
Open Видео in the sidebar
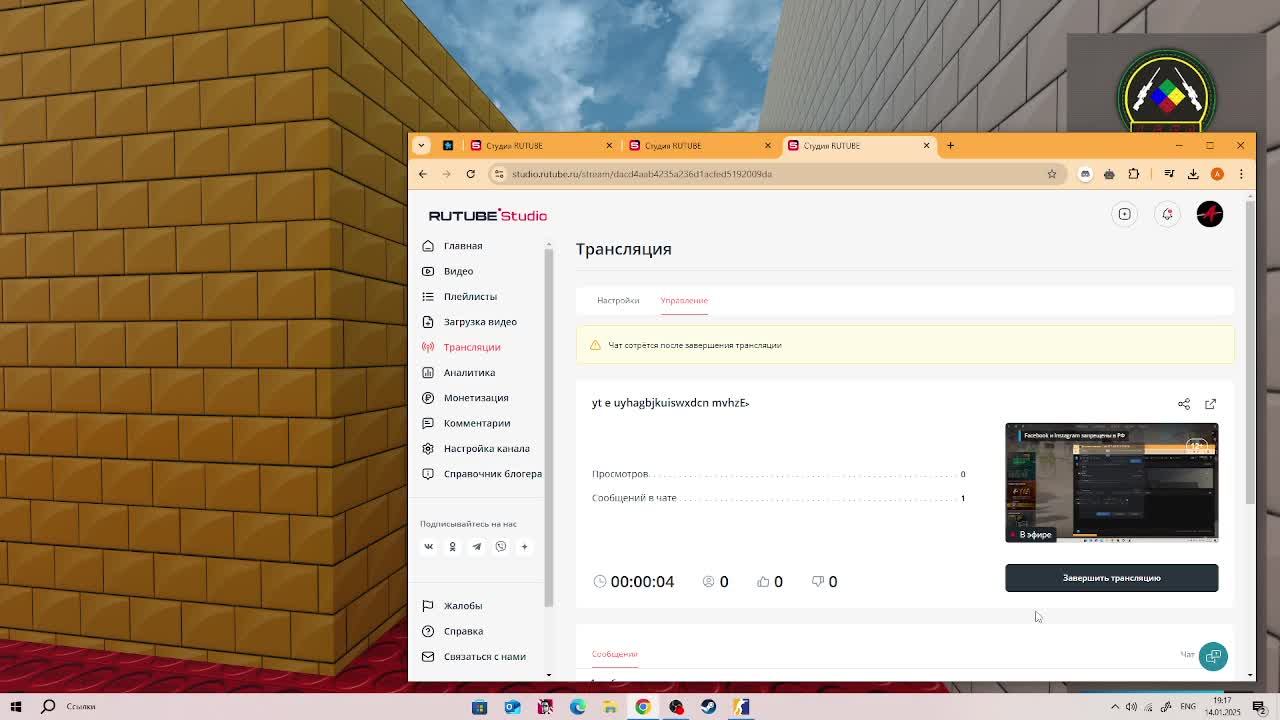[458, 271]
